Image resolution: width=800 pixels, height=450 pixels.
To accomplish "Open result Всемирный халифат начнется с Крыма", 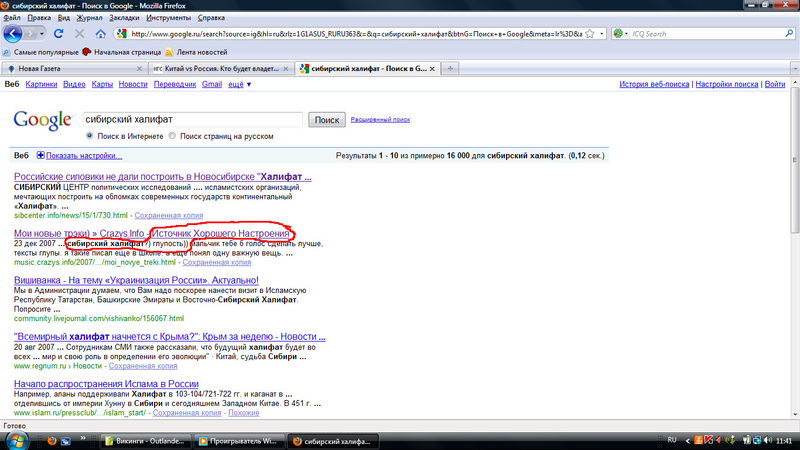I will tap(169, 337).
